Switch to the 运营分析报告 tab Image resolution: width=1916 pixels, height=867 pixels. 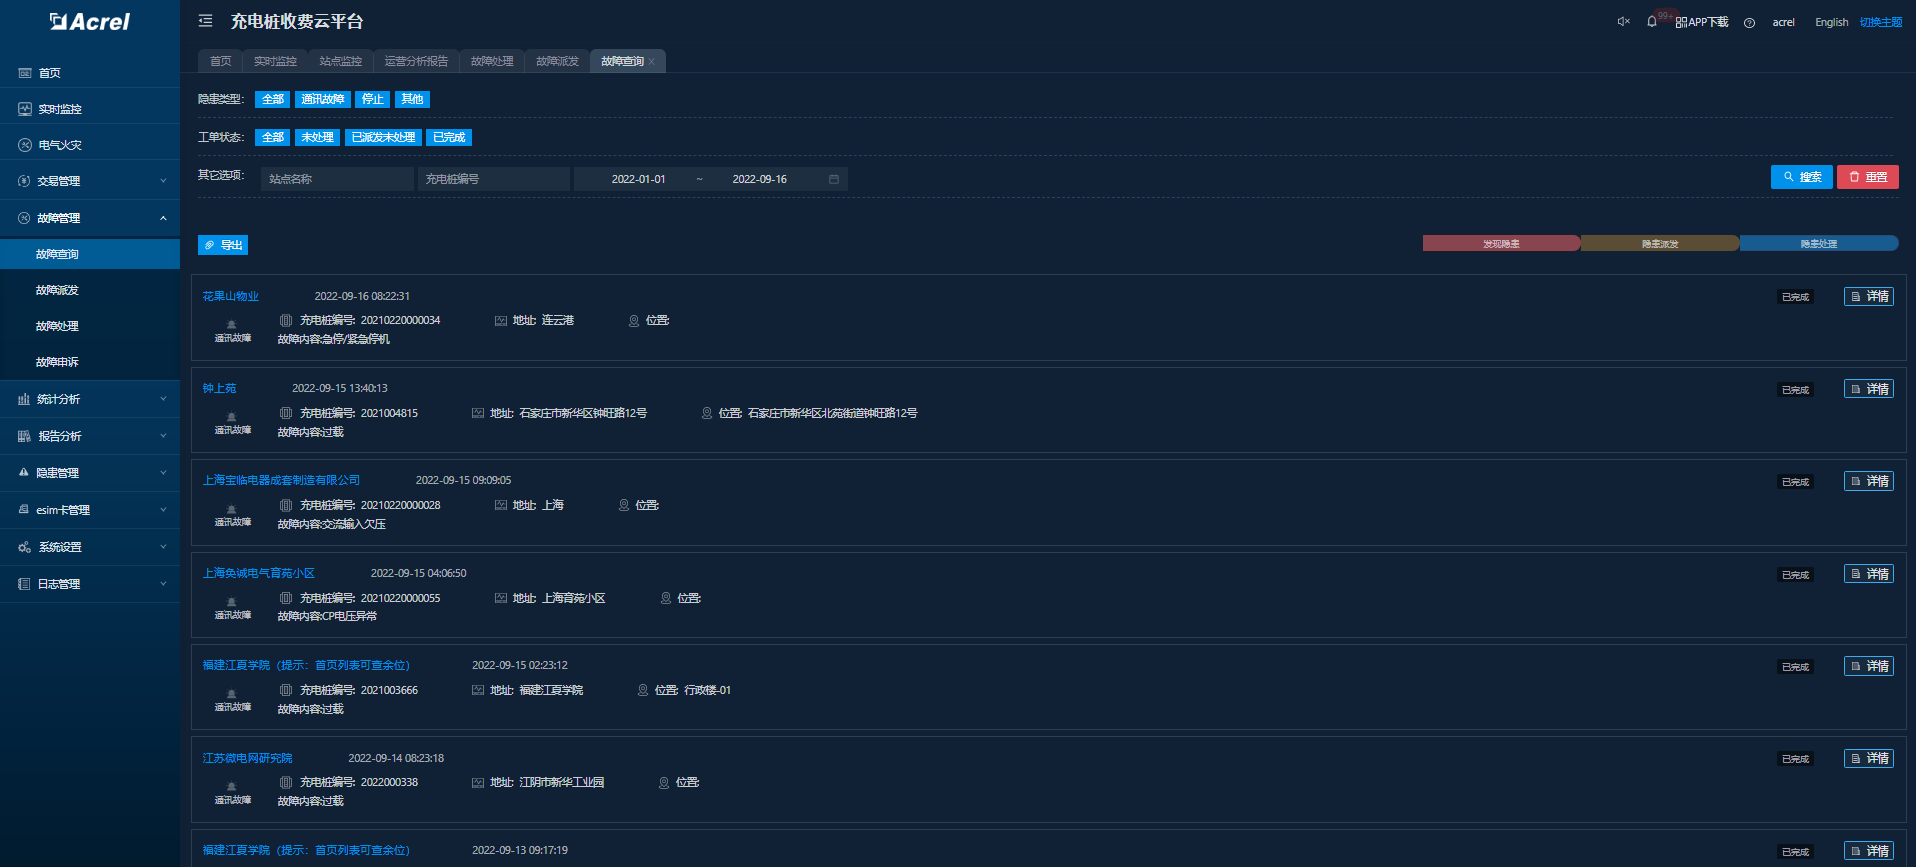click(x=416, y=61)
